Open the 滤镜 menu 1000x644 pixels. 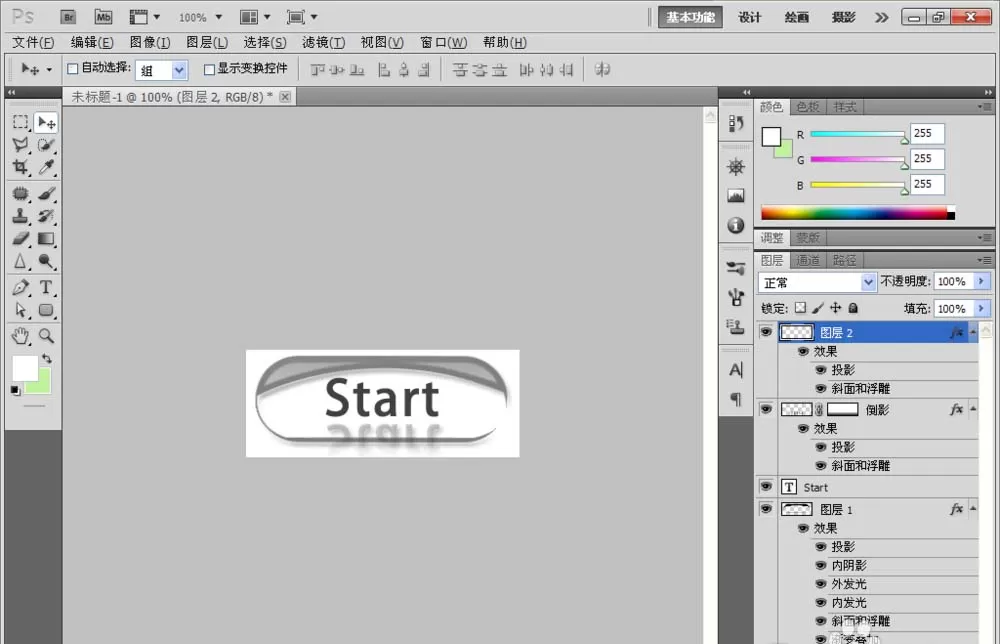click(x=323, y=42)
